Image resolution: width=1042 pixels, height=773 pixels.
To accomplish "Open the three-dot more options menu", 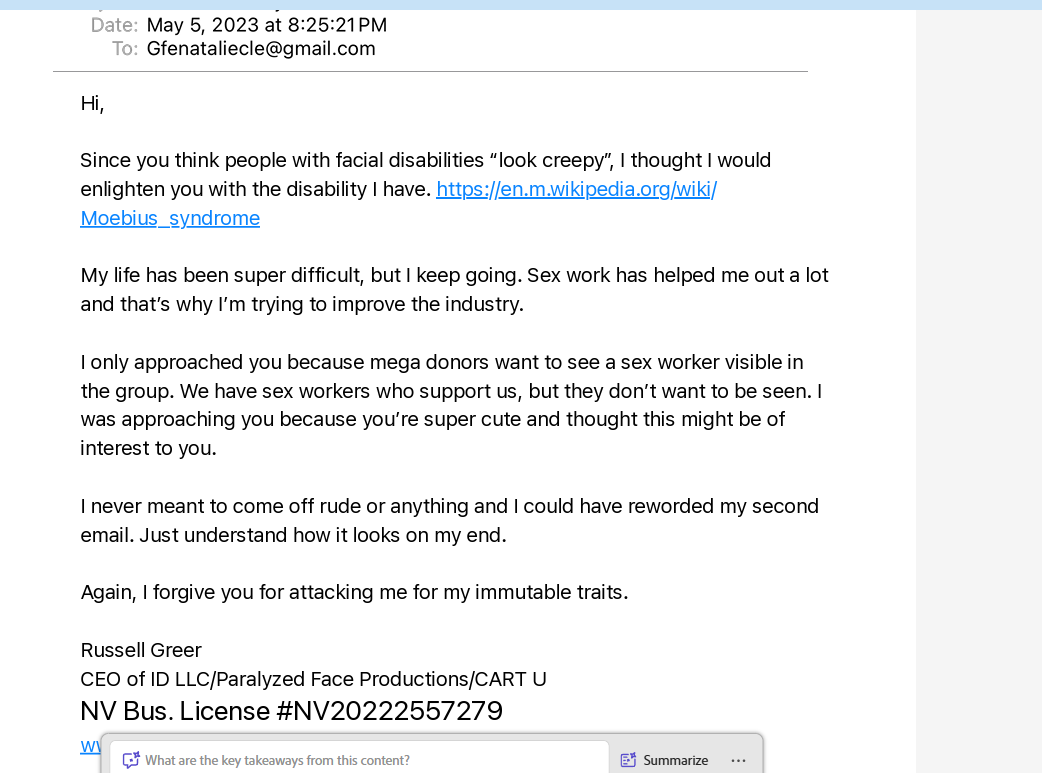I will pyautogui.click(x=738, y=760).
